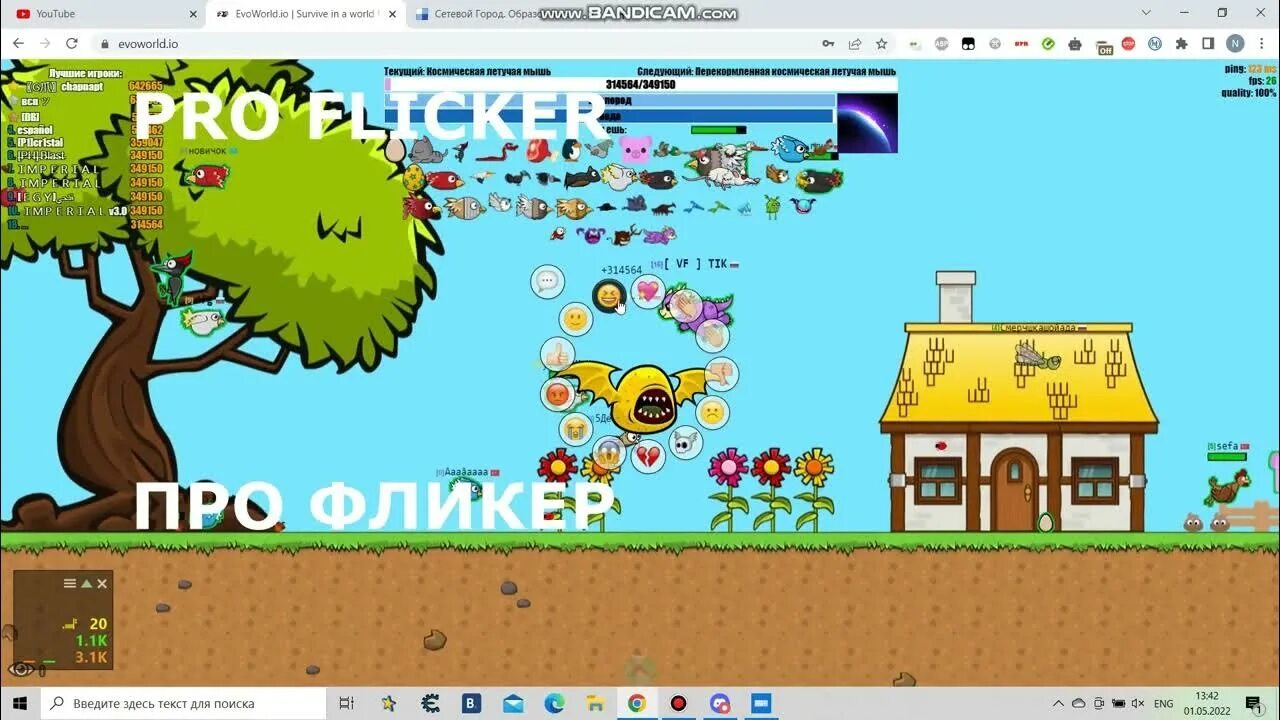Select the EvoWorld.io browser tab
1280x720 pixels.
(305, 14)
